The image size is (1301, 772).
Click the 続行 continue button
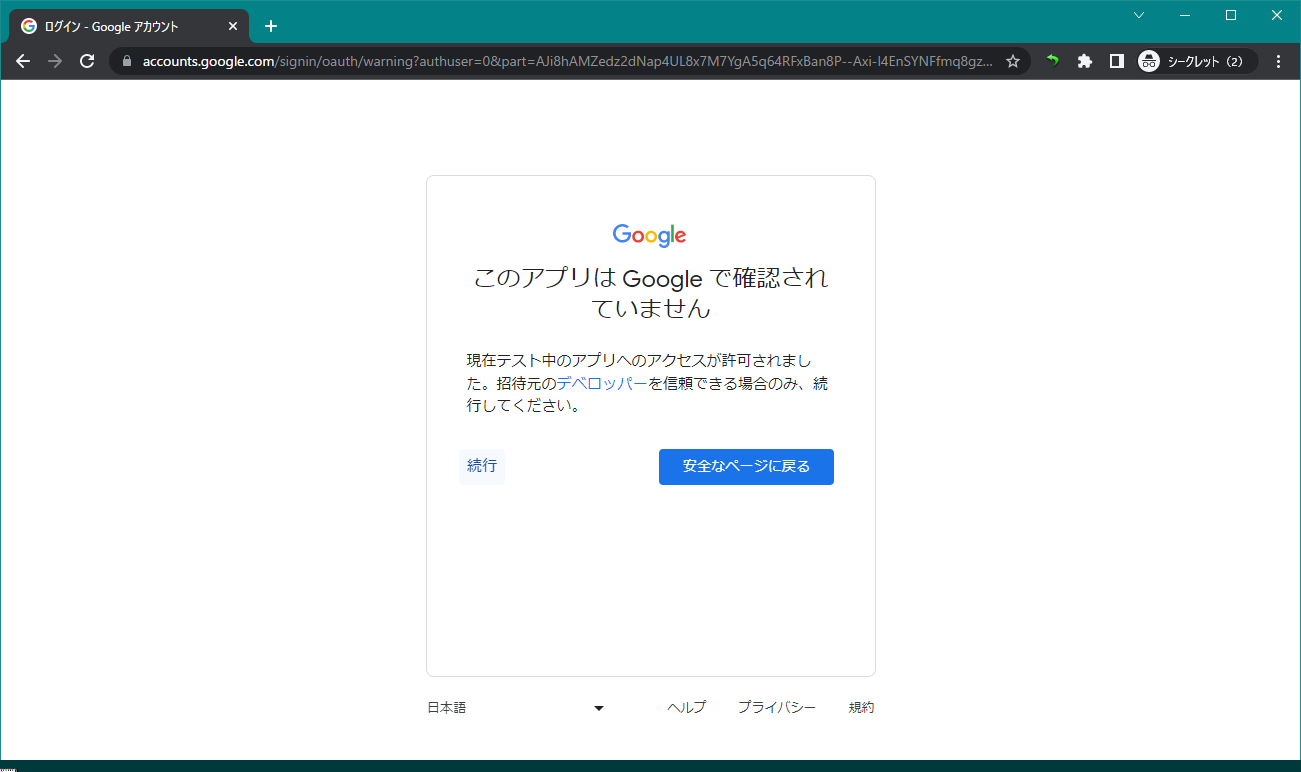click(x=482, y=466)
